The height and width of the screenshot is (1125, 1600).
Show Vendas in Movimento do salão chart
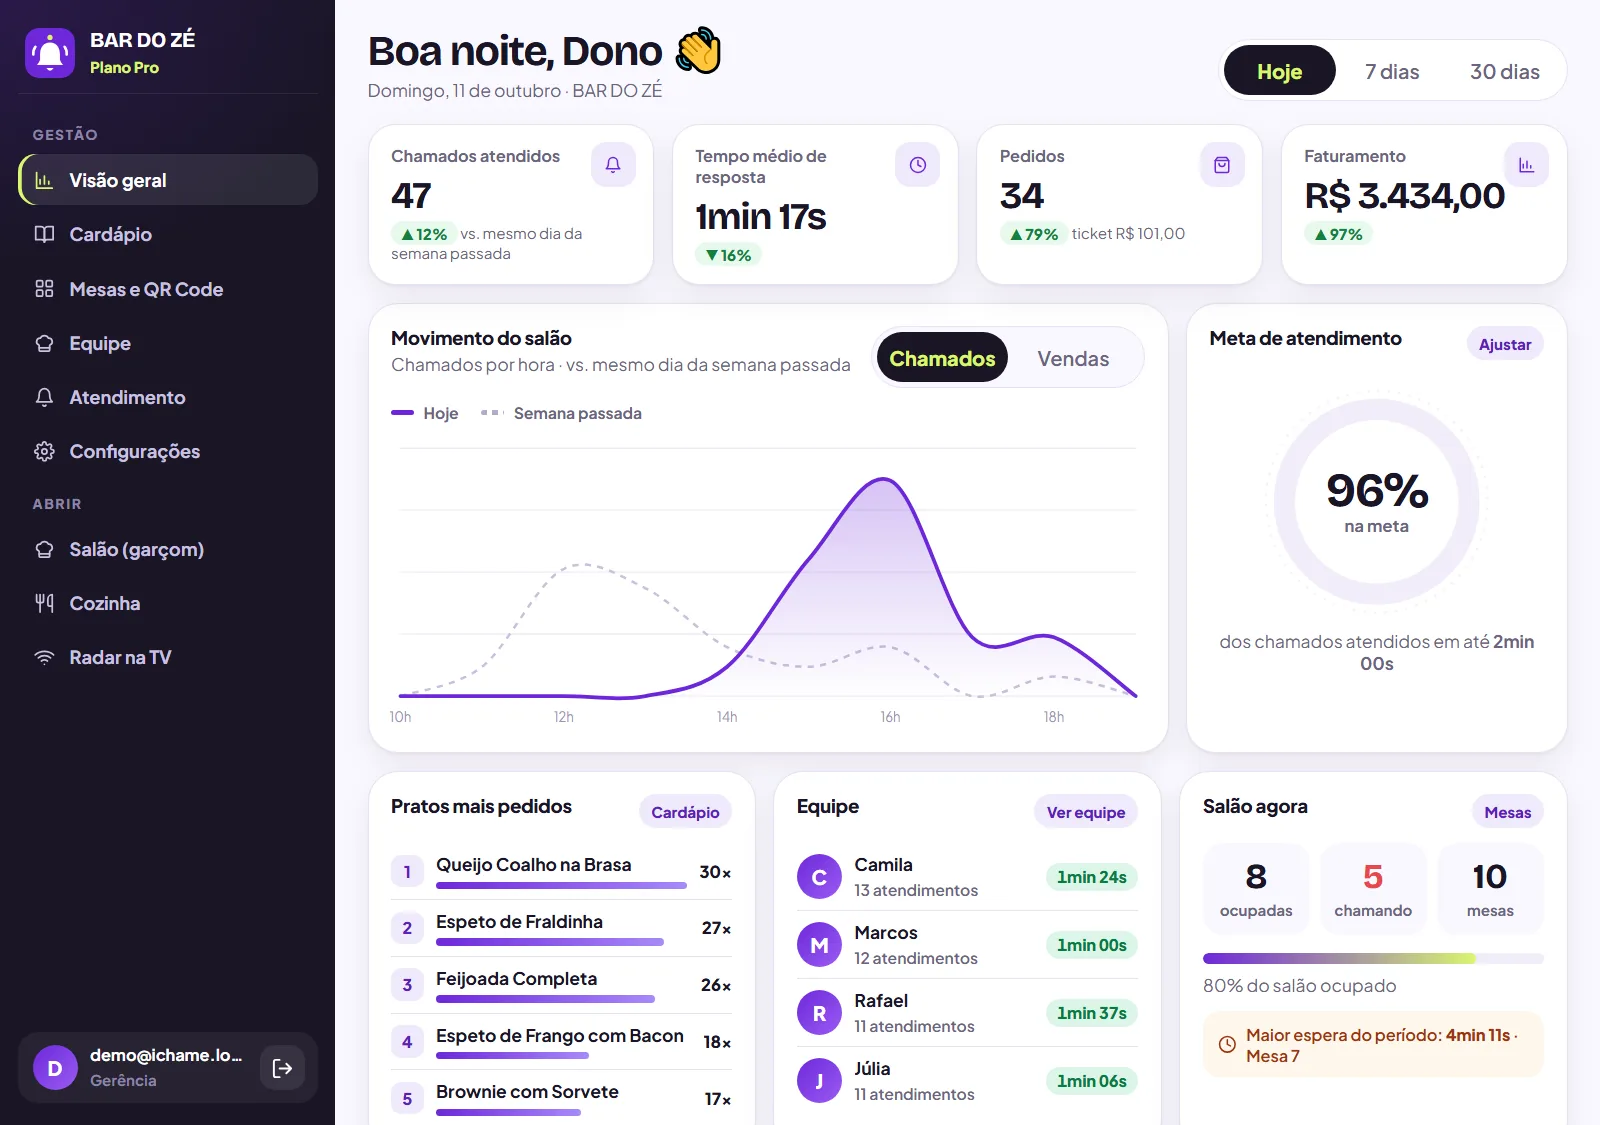coord(1073,358)
